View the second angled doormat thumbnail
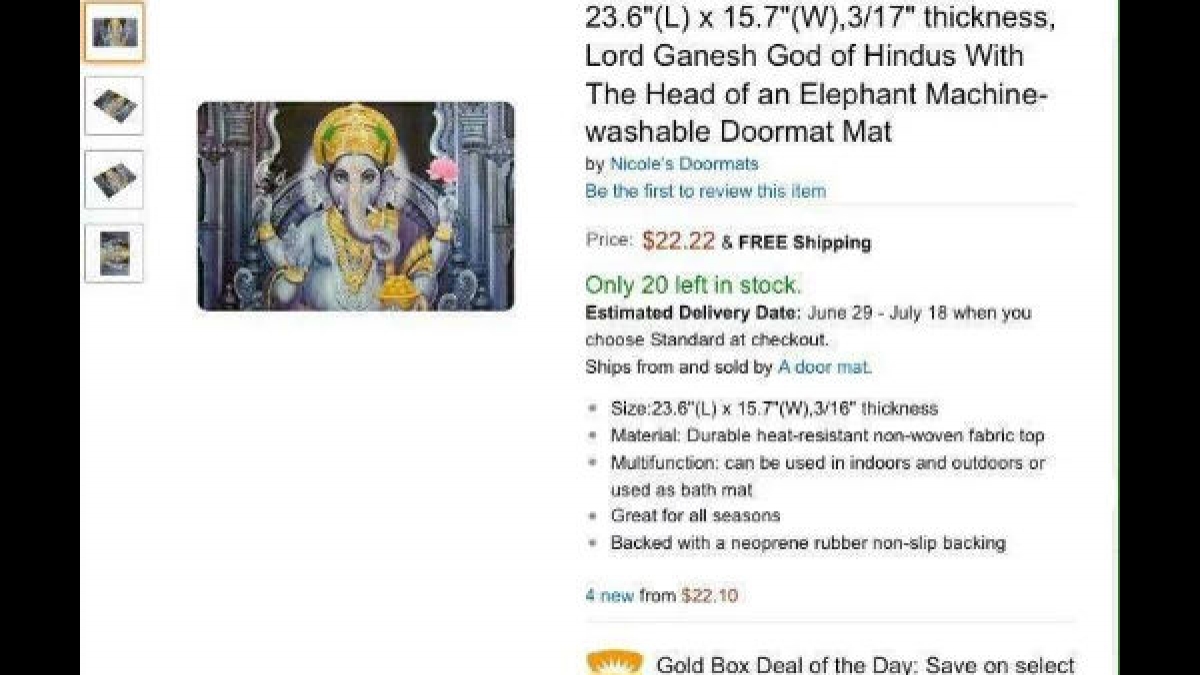Image resolution: width=1200 pixels, height=675 pixels. (x=114, y=105)
